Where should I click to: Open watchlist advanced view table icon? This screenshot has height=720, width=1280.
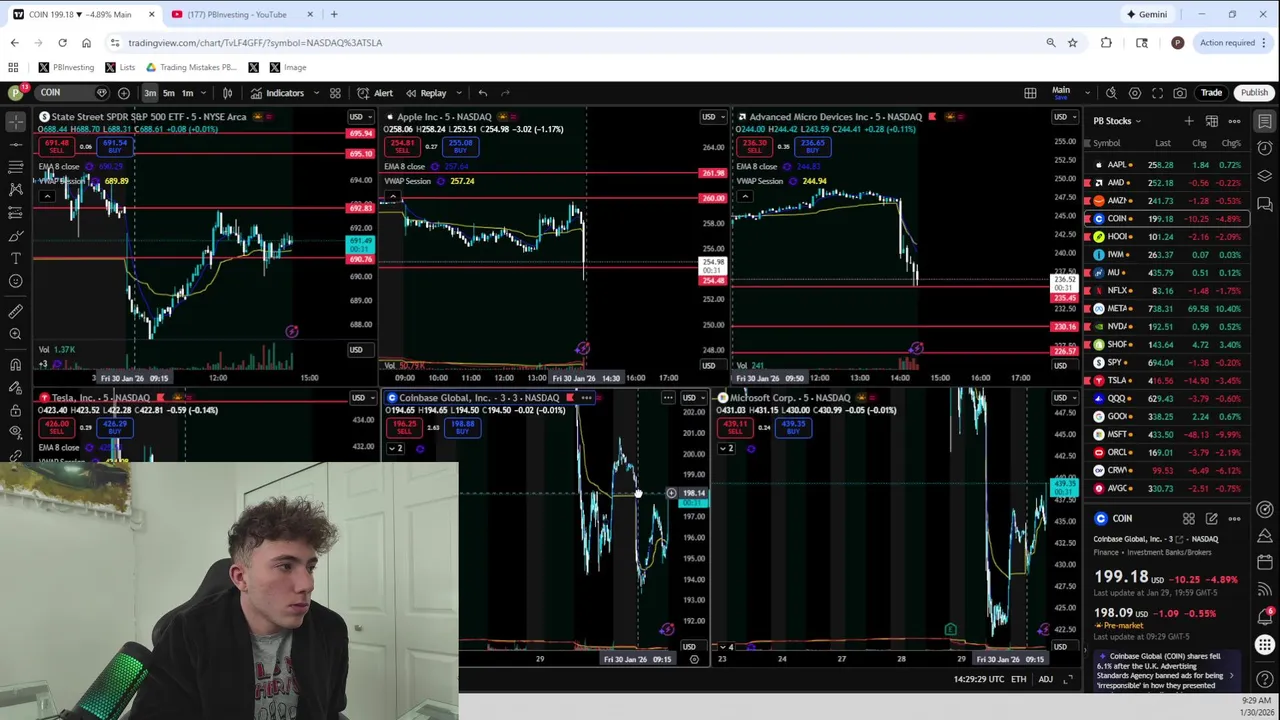[x=1211, y=121]
